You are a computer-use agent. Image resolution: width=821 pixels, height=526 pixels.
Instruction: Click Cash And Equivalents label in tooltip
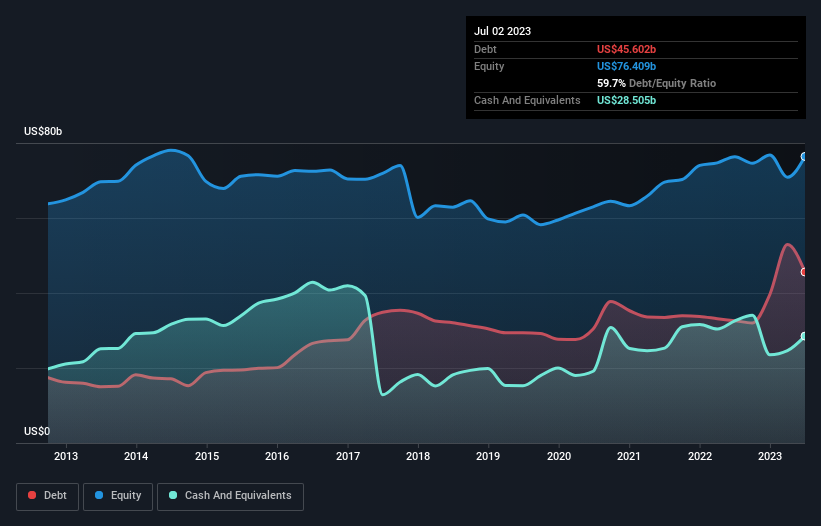[527, 100]
